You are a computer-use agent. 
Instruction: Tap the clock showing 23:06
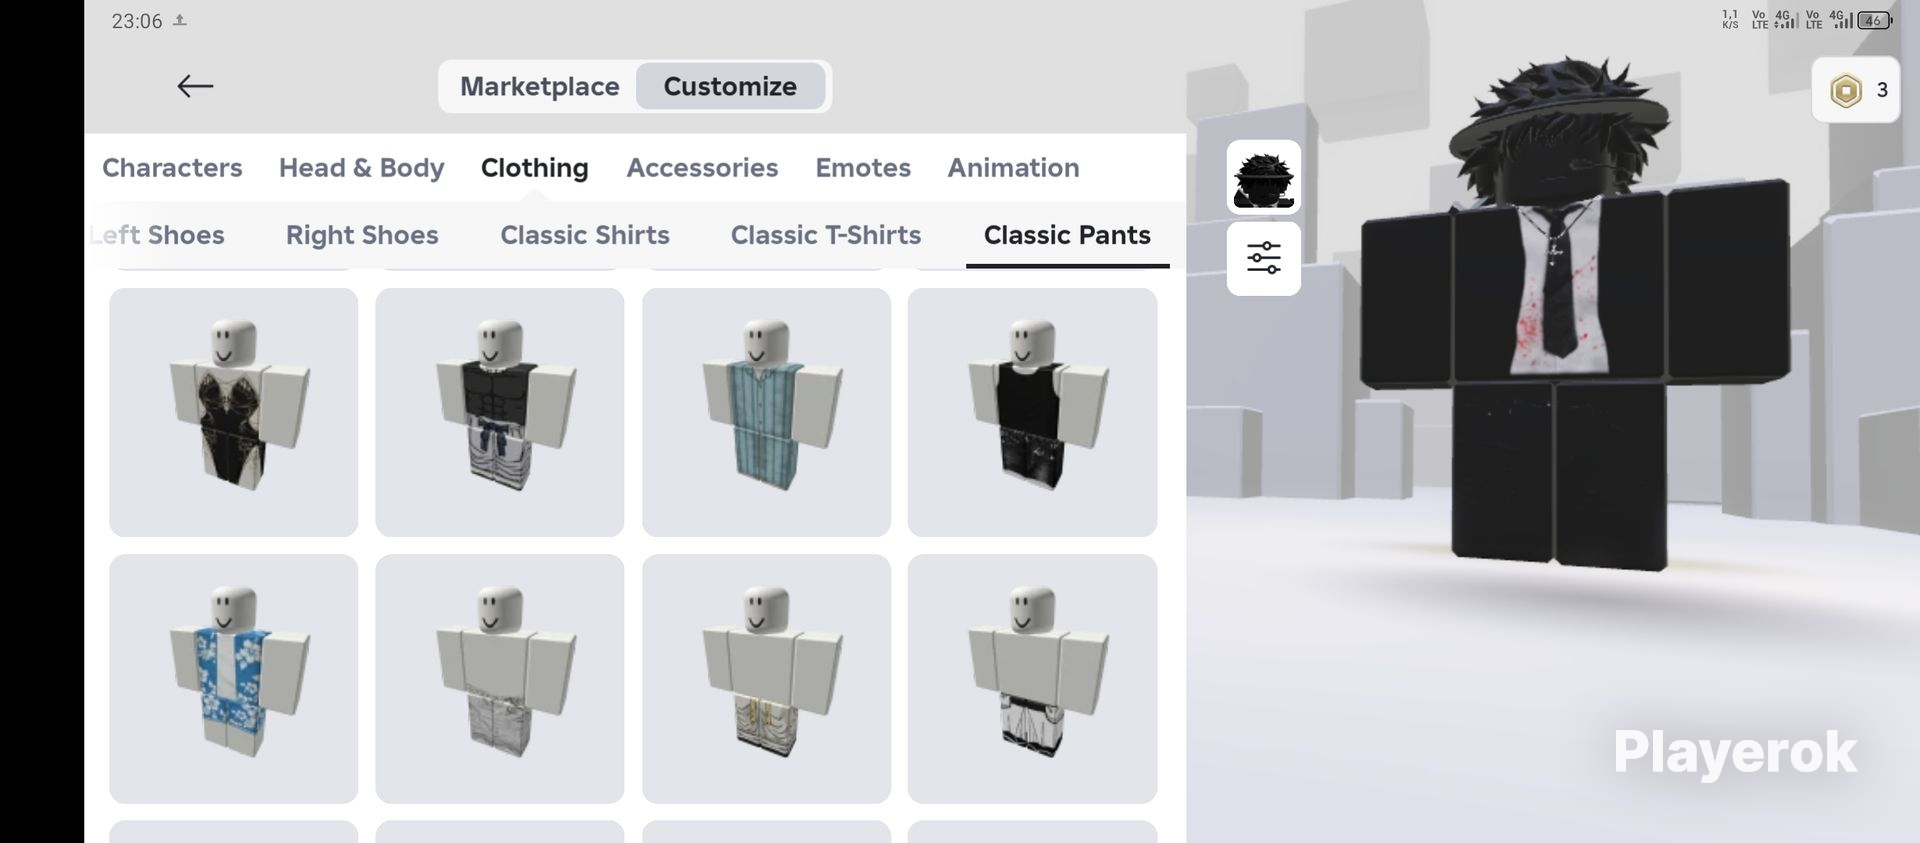[137, 21]
